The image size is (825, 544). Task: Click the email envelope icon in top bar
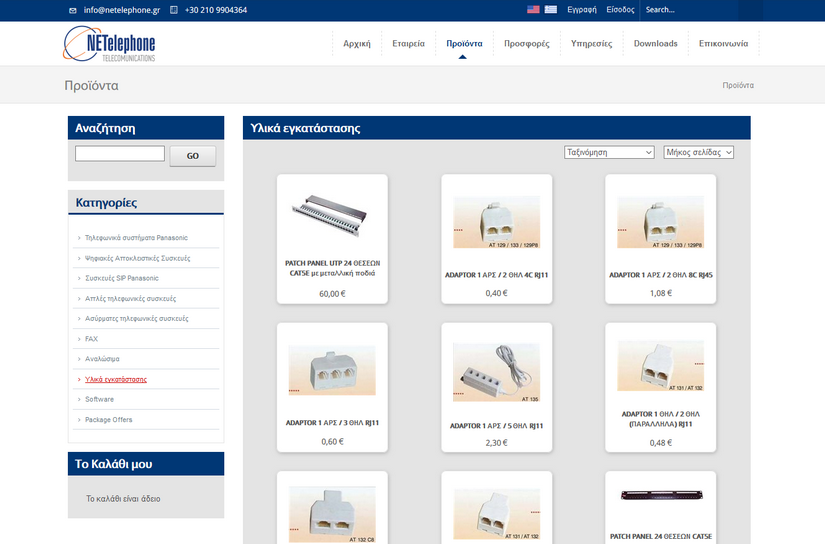pyautogui.click(x=72, y=10)
